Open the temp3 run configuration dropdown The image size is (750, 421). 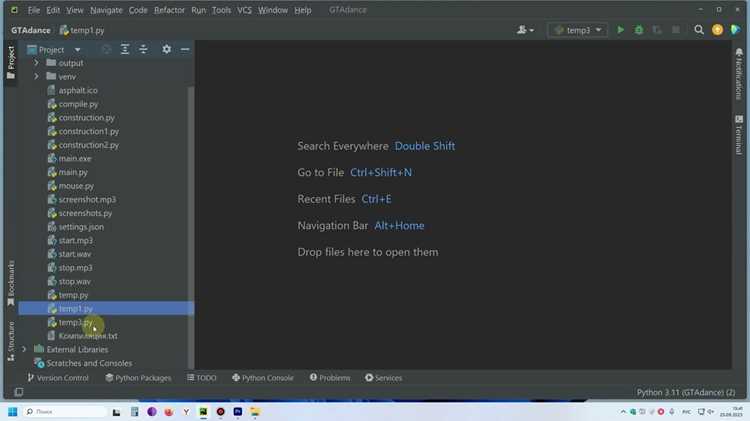point(577,30)
